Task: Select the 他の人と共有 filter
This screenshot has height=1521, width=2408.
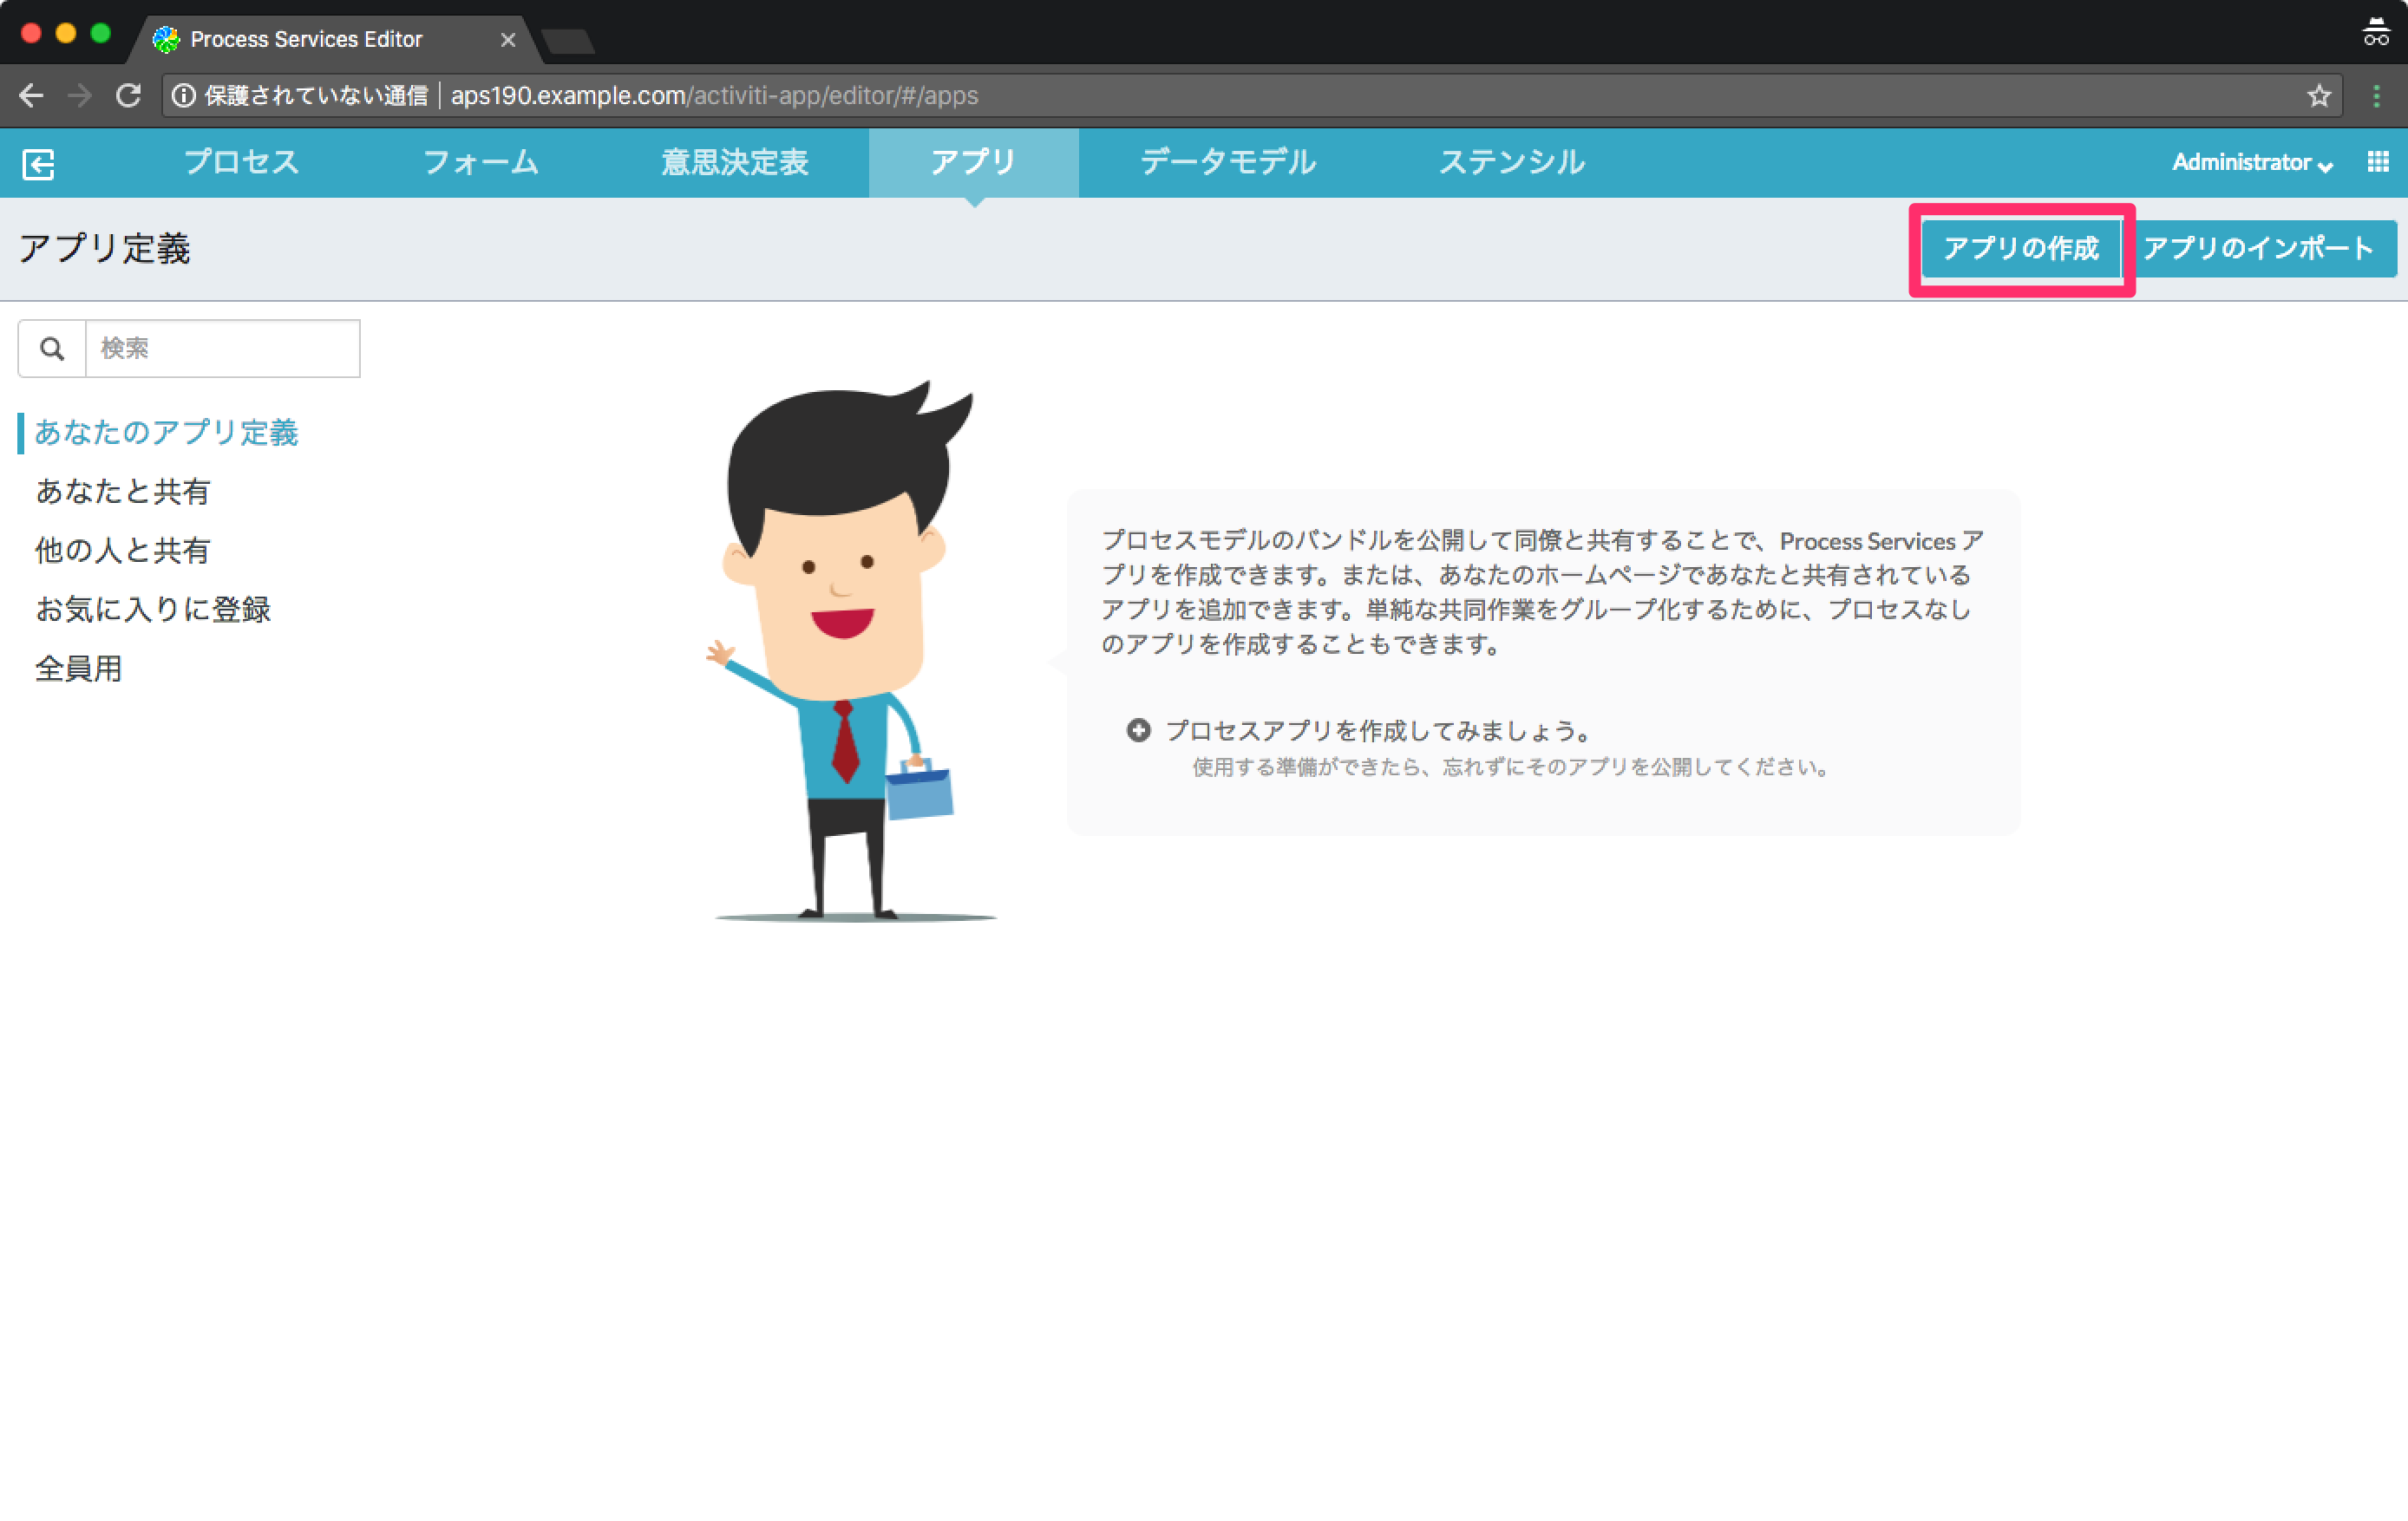Action: coord(122,550)
